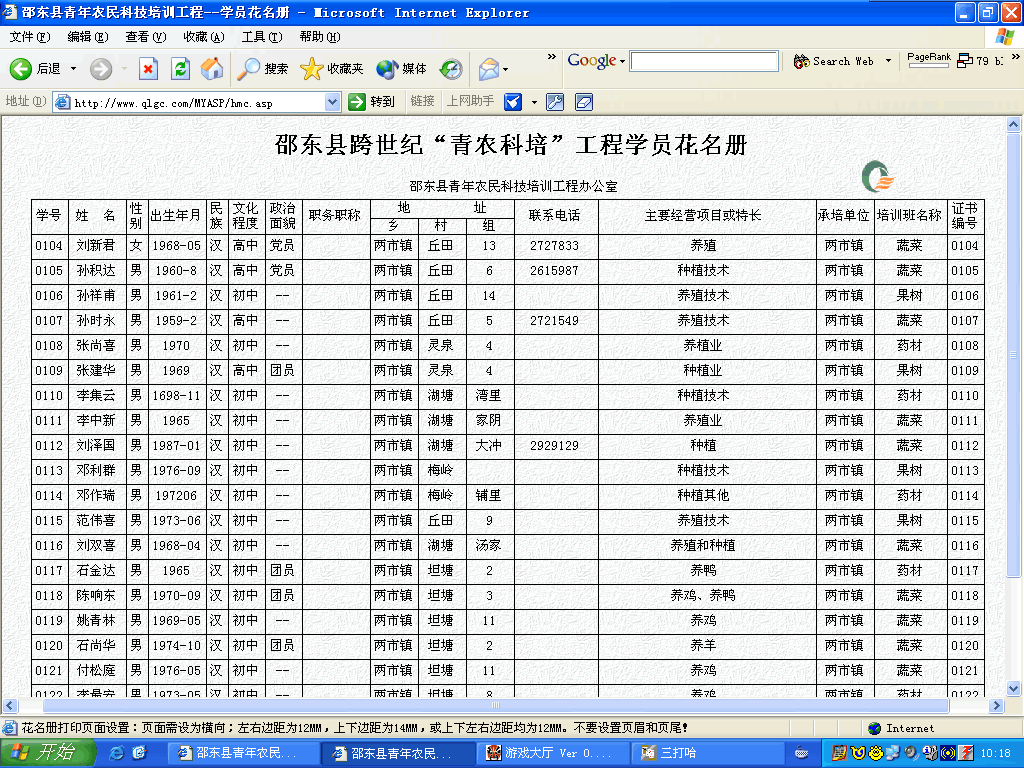Refresh the page using toolbar icon
Viewport: 1024px width, 768px height.
point(180,69)
